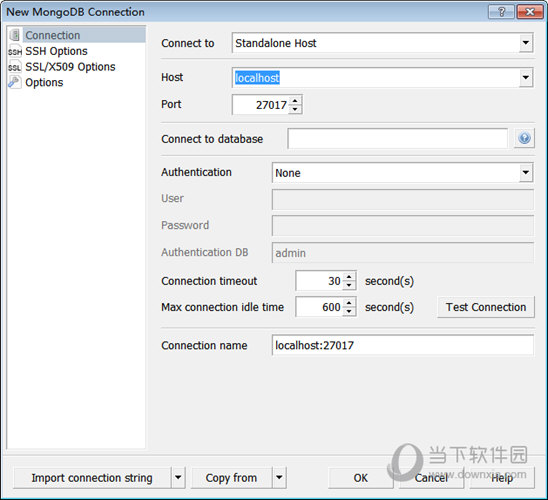The height and width of the screenshot is (500, 548).
Task: Click the Connection name input field
Action: [x=403, y=345]
